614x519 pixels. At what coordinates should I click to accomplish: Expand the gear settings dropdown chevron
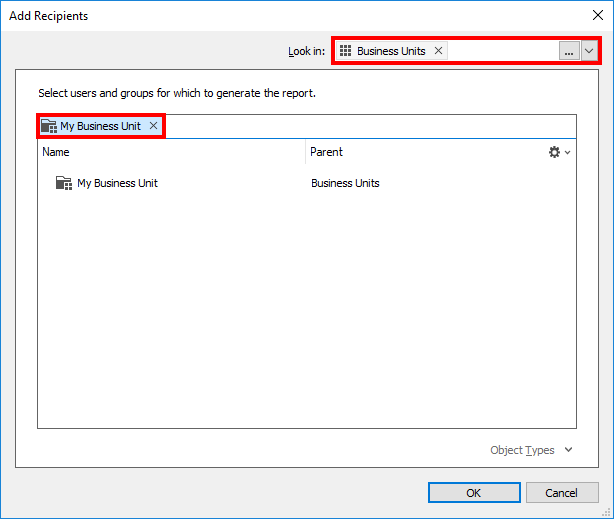point(567,152)
